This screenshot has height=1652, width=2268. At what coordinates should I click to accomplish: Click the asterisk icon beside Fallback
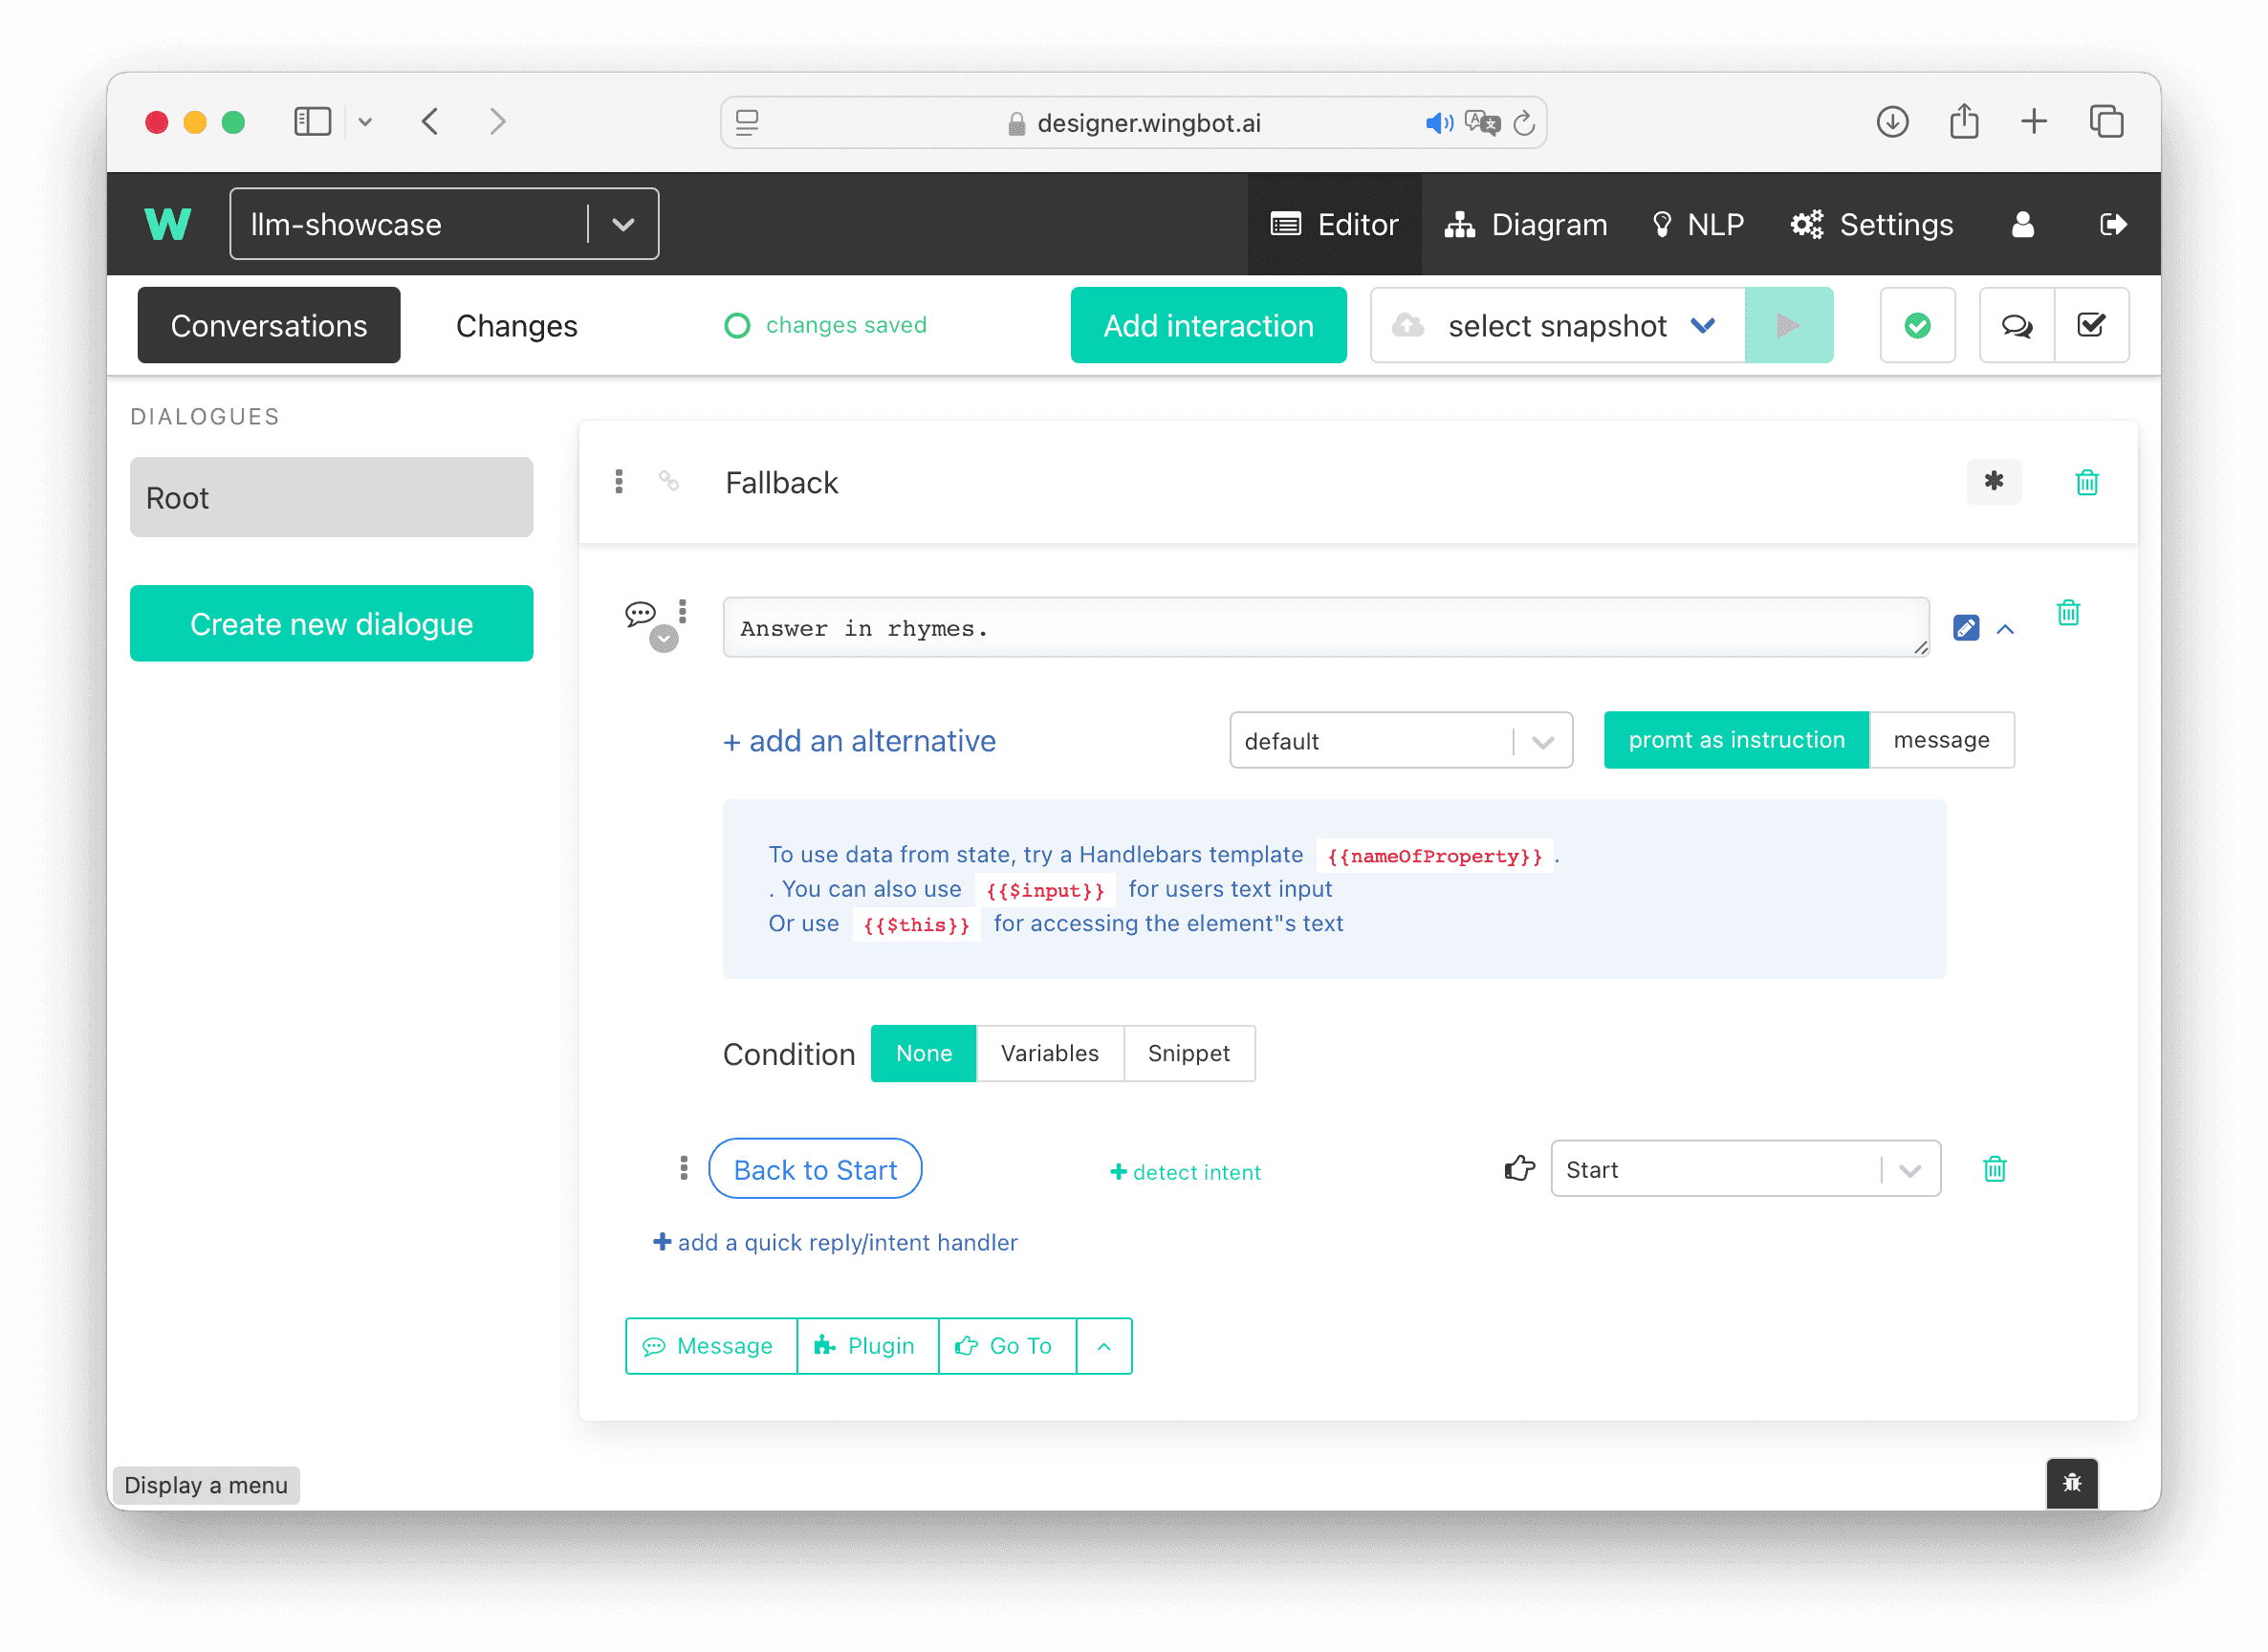1993,482
